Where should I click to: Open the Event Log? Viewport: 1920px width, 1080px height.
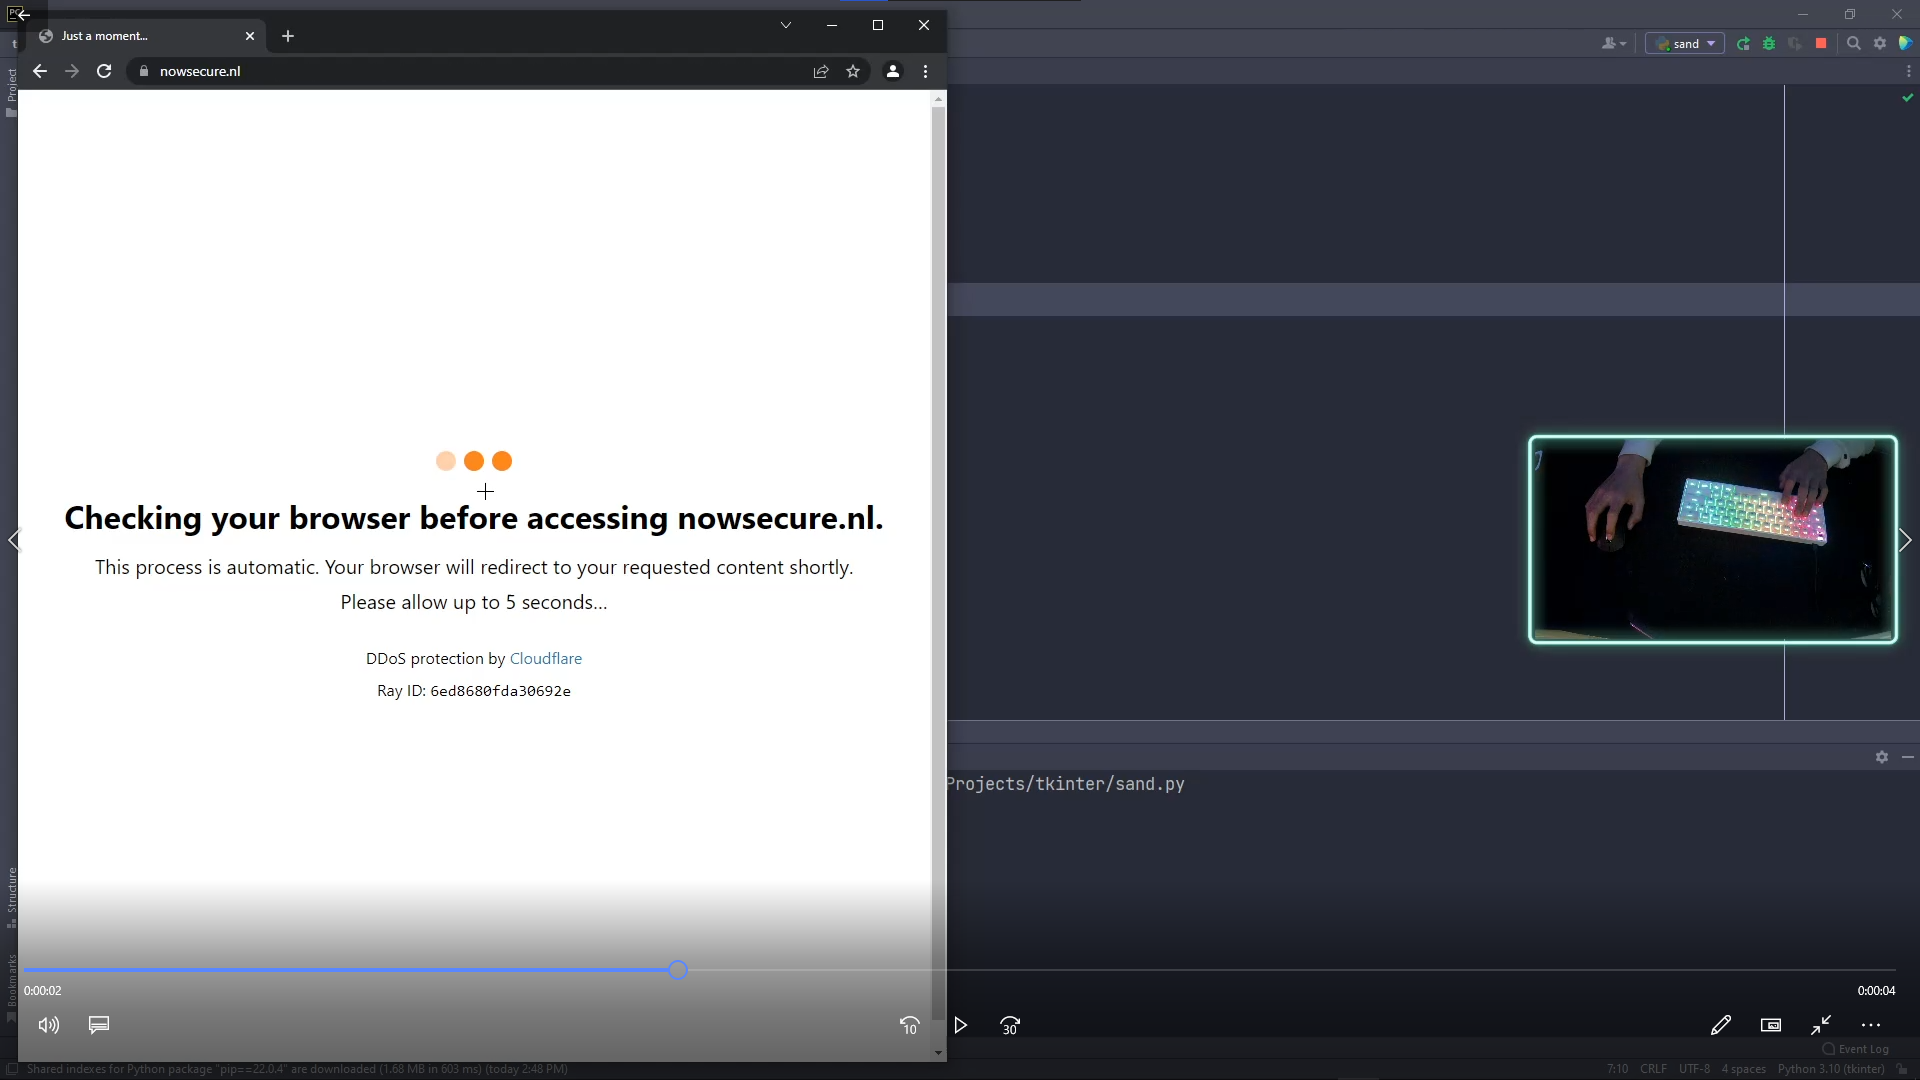[x=1856, y=1049]
